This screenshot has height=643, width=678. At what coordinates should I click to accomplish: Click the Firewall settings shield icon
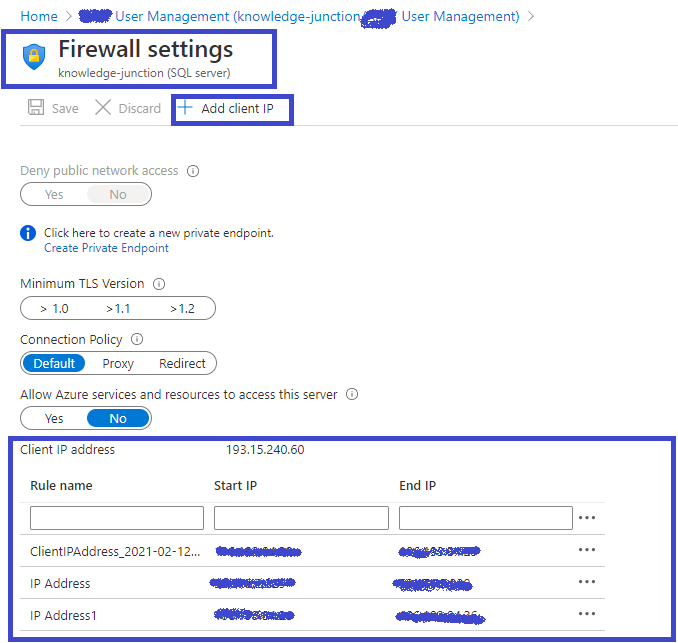click(x=34, y=57)
